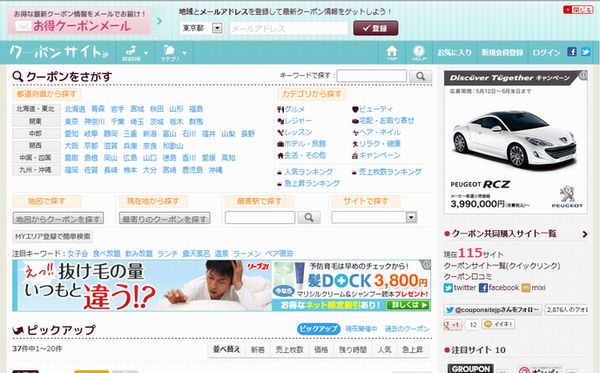This screenshot has width=600, height=373.
Task: Click the 地図からクーポンを探す button
Action: tap(58, 218)
